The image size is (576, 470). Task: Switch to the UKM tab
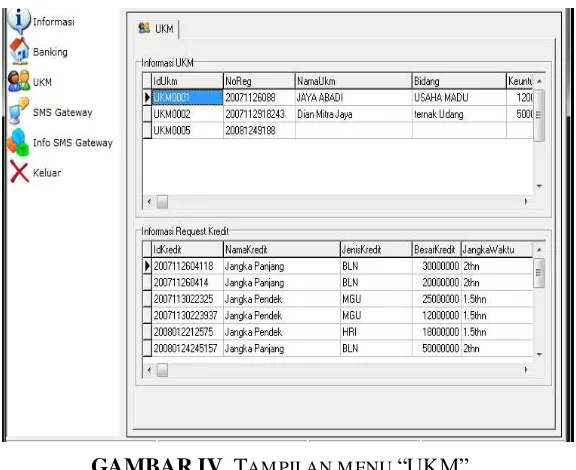pyautogui.click(x=156, y=29)
